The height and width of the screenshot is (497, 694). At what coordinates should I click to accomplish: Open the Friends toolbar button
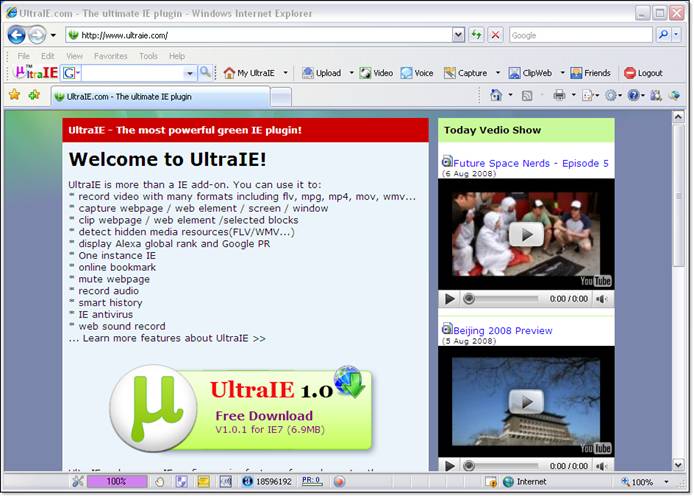(590, 73)
